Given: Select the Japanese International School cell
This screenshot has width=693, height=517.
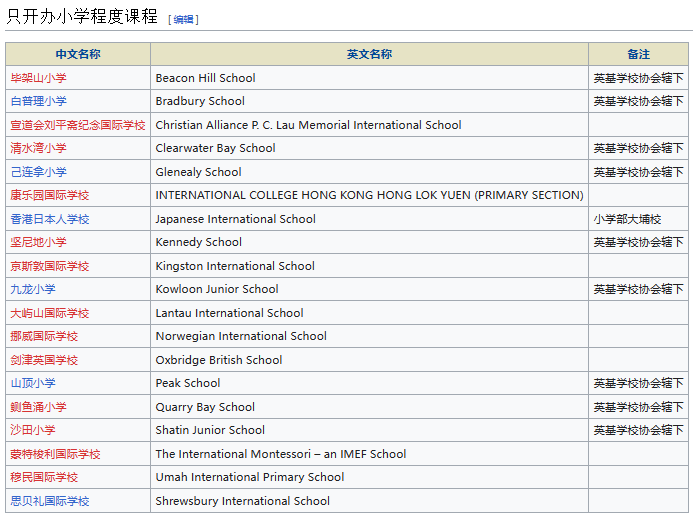Looking at the screenshot, I should (x=369, y=219).
